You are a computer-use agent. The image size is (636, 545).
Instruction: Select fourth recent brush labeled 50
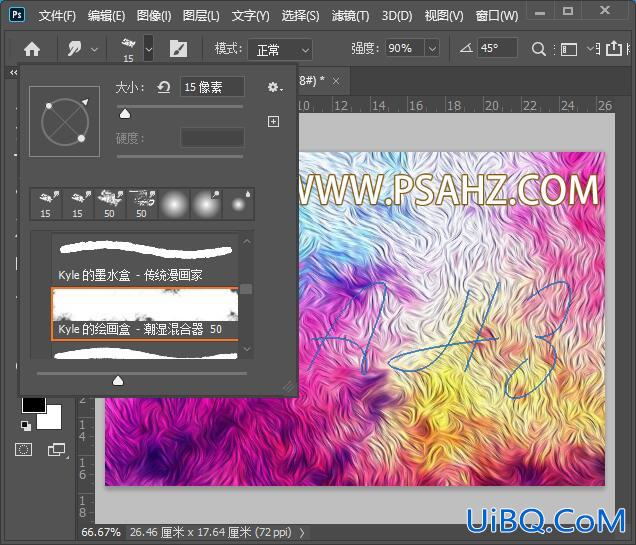tap(142, 204)
